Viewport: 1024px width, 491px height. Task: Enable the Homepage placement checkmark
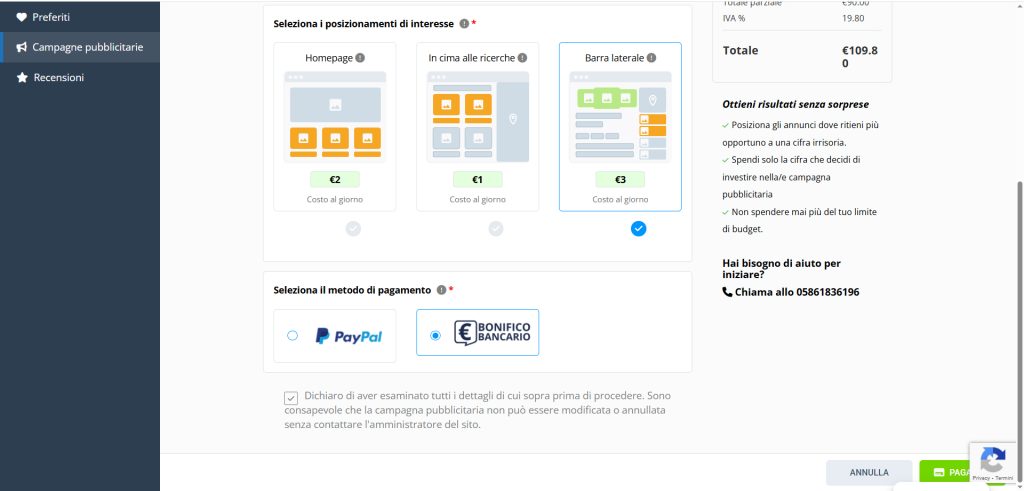pos(353,229)
